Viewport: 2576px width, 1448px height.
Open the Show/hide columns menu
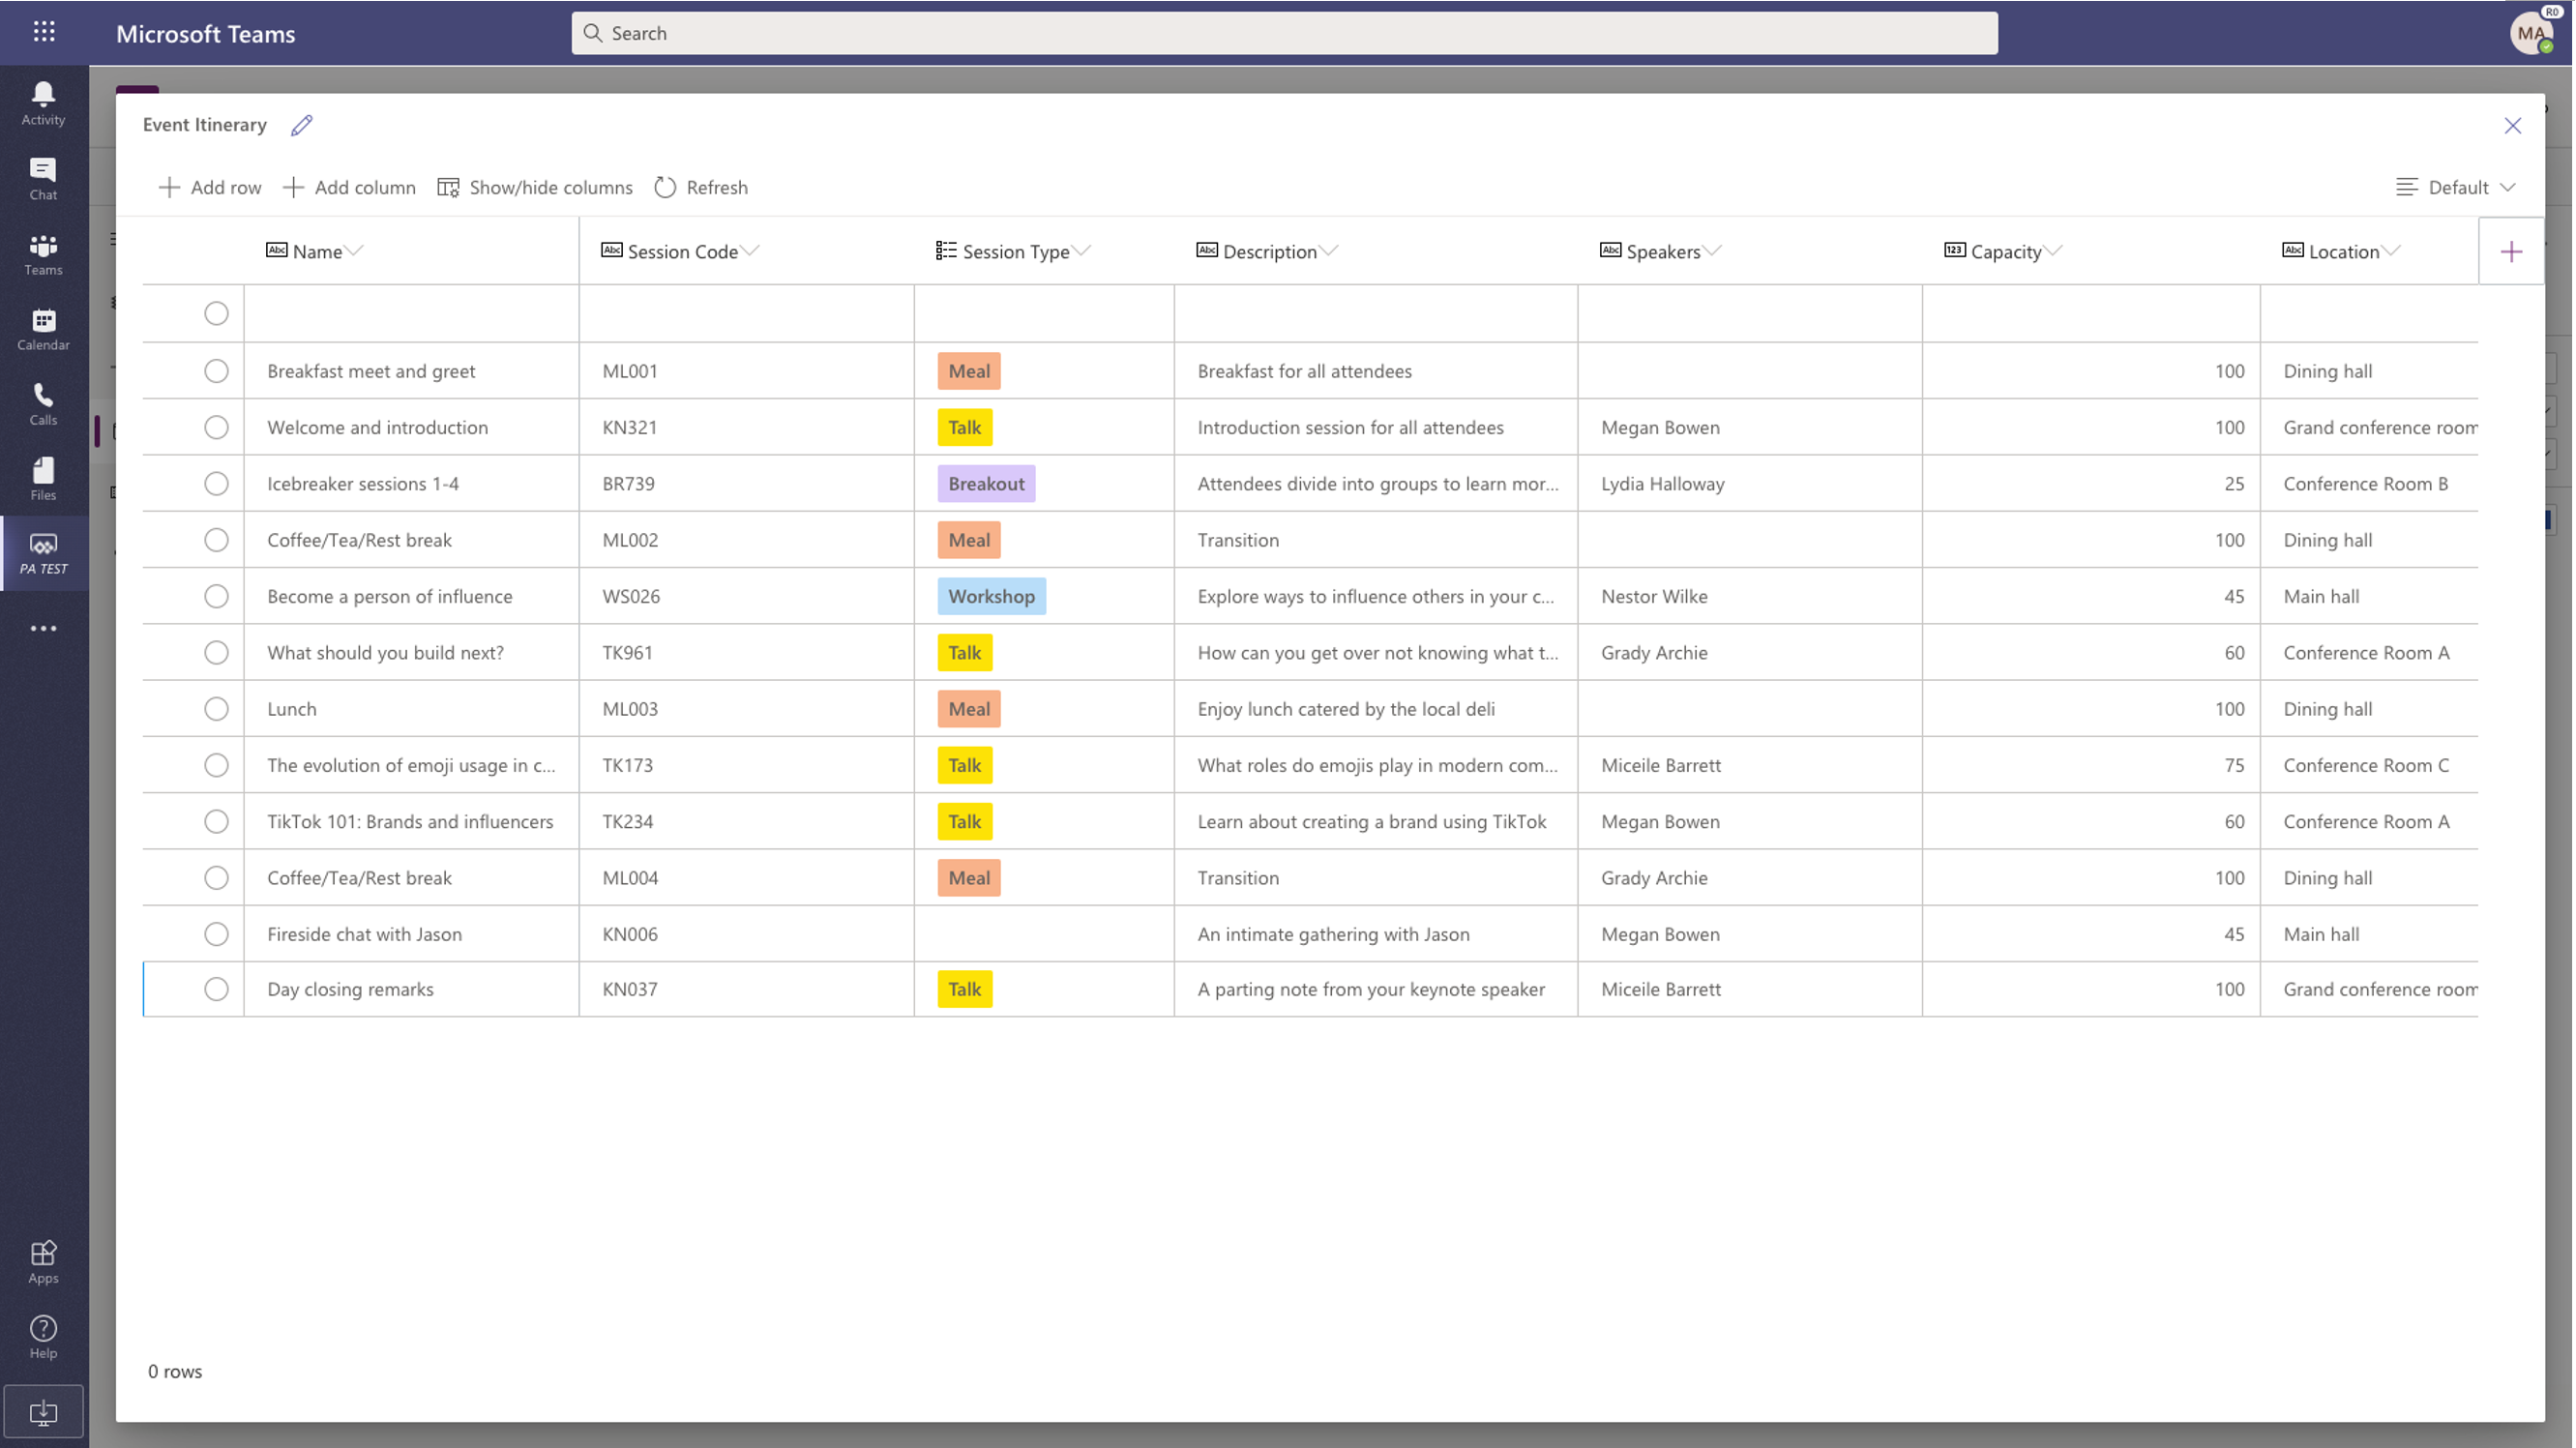tap(534, 186)
